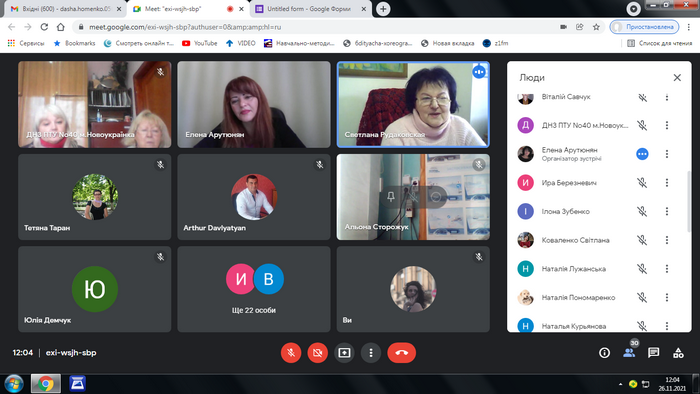This screenshot has width=700, height=394.
Task: Mute ДНЗ ПТУ No40 participant in list
Action: [x=642, y=125]
